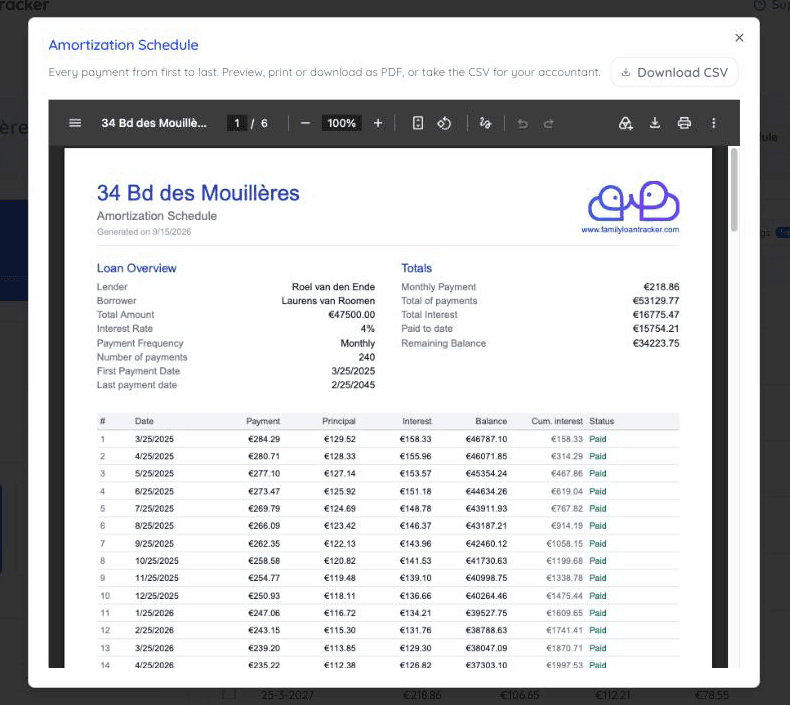Click the page number input field
Image resolution: width=790 pixels, height=705 pixels.
(x=237, y=123)
